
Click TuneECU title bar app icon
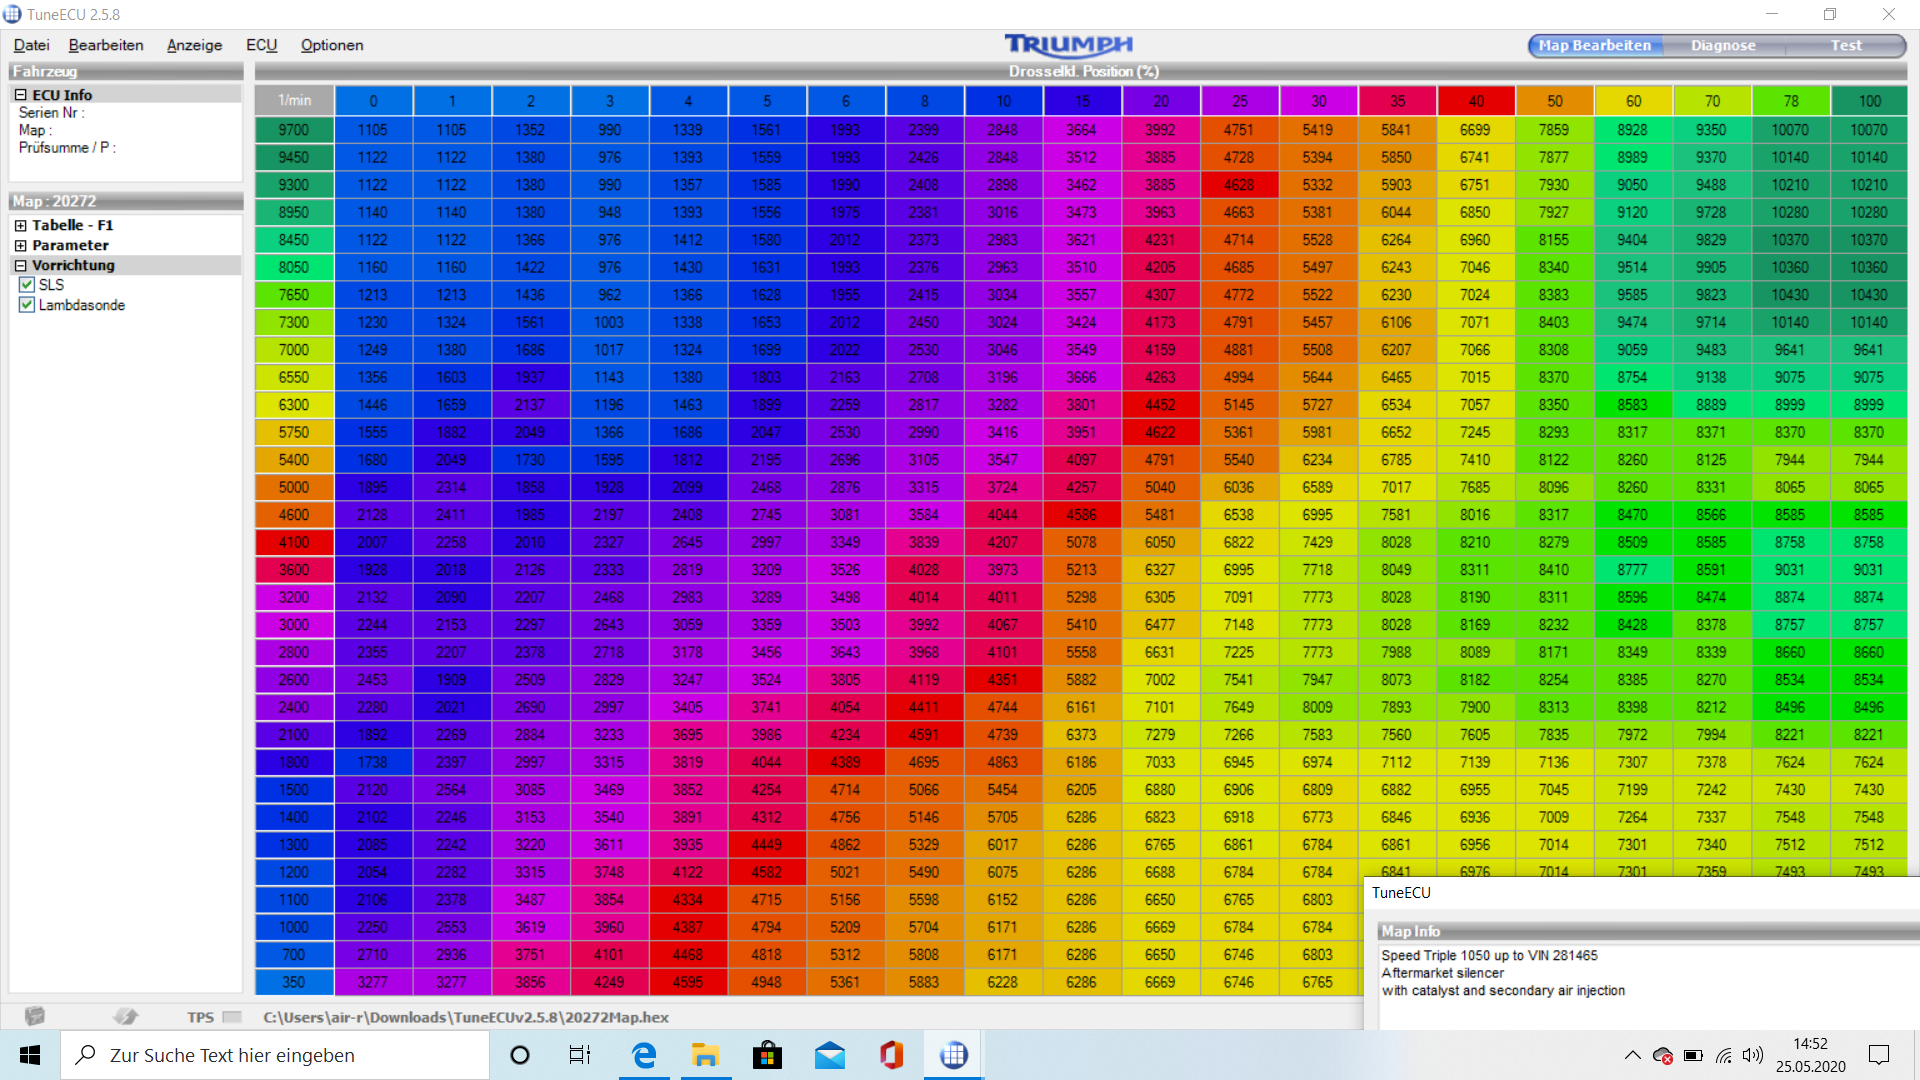tap(12, 14)
